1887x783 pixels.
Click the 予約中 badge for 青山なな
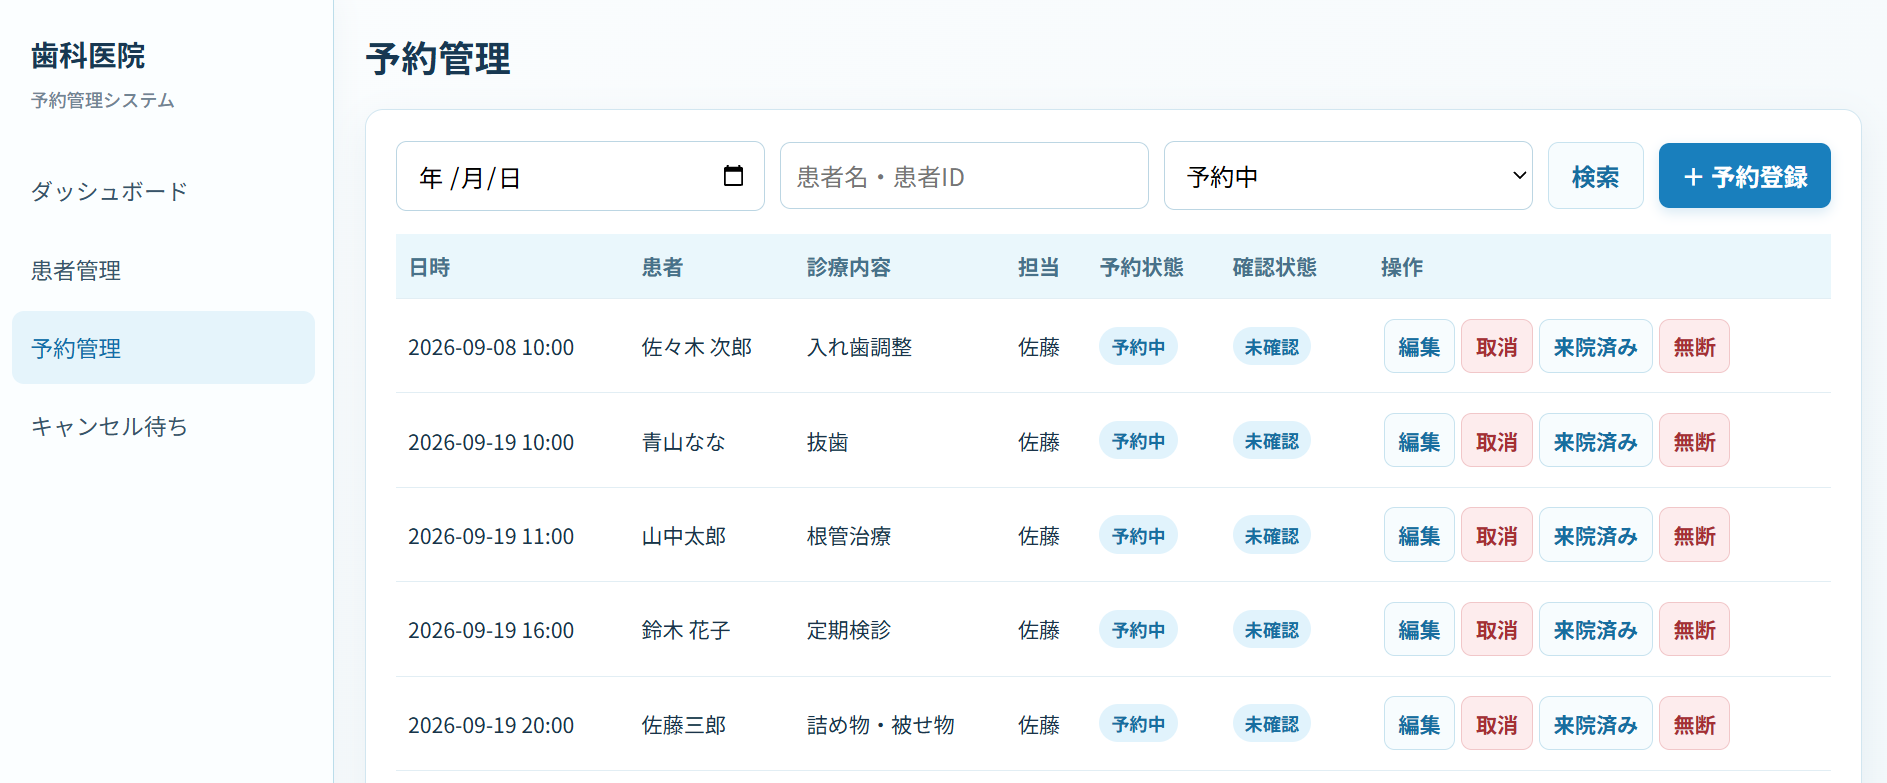(x=1138, y=441)
